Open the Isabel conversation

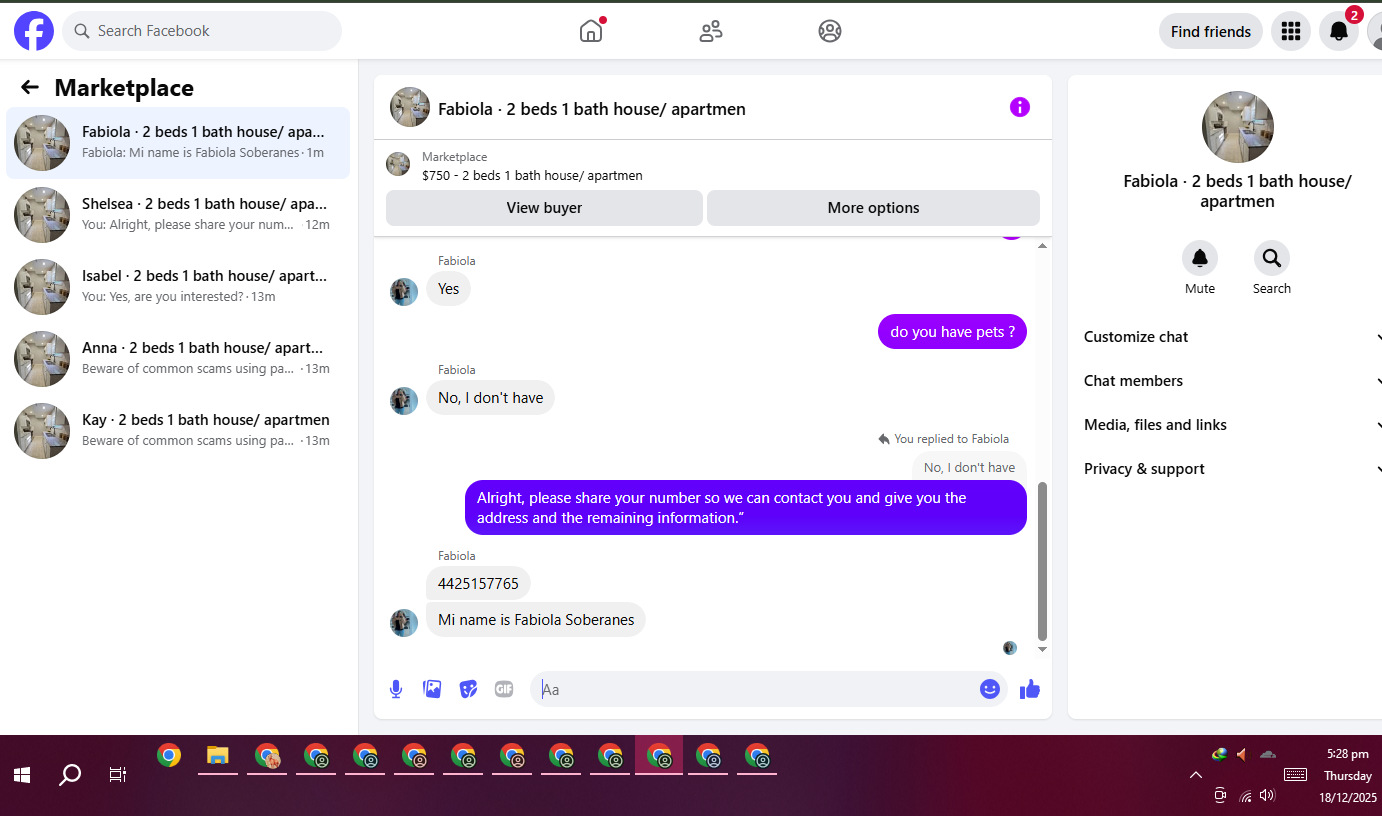pos(178,287)
